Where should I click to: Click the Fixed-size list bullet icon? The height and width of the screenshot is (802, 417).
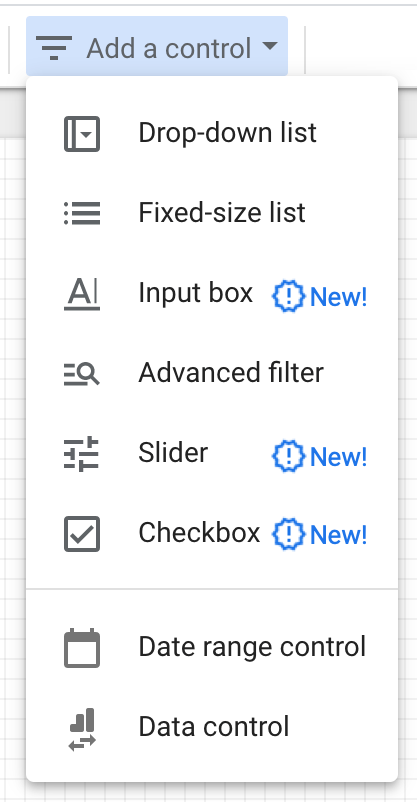coord(82,213)
